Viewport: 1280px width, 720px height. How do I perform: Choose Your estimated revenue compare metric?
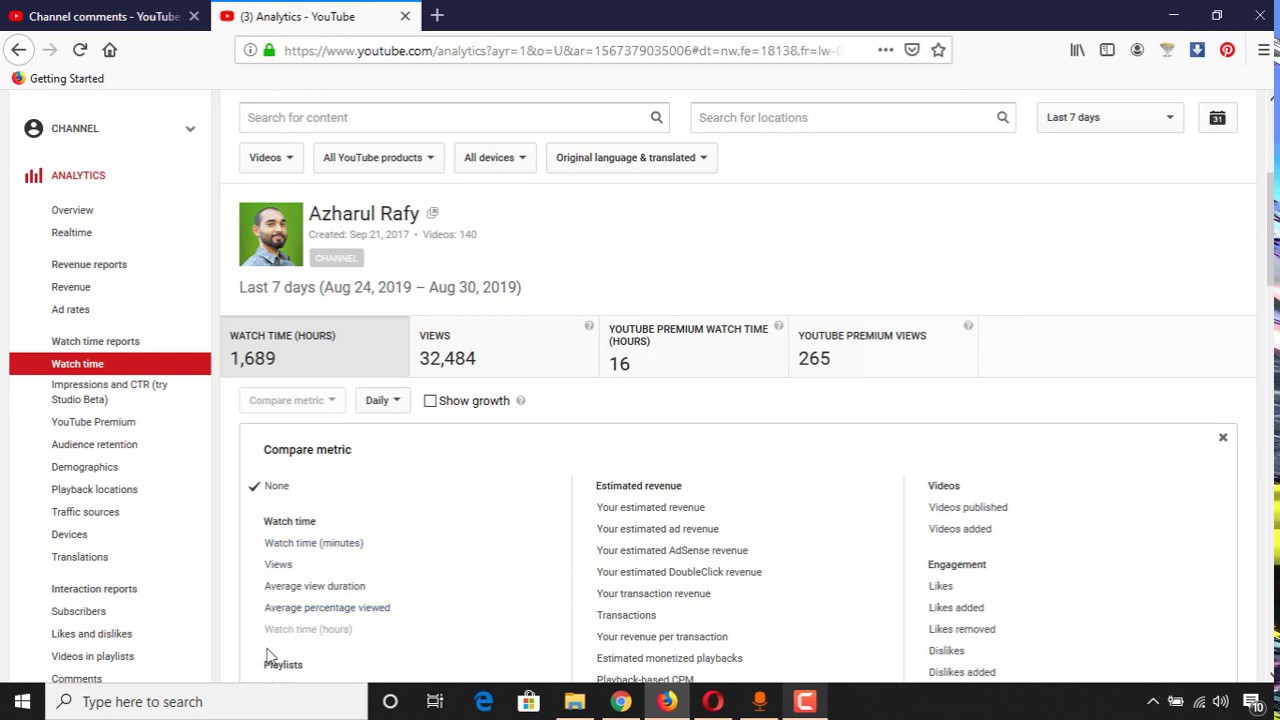click(x=650, y=508)
